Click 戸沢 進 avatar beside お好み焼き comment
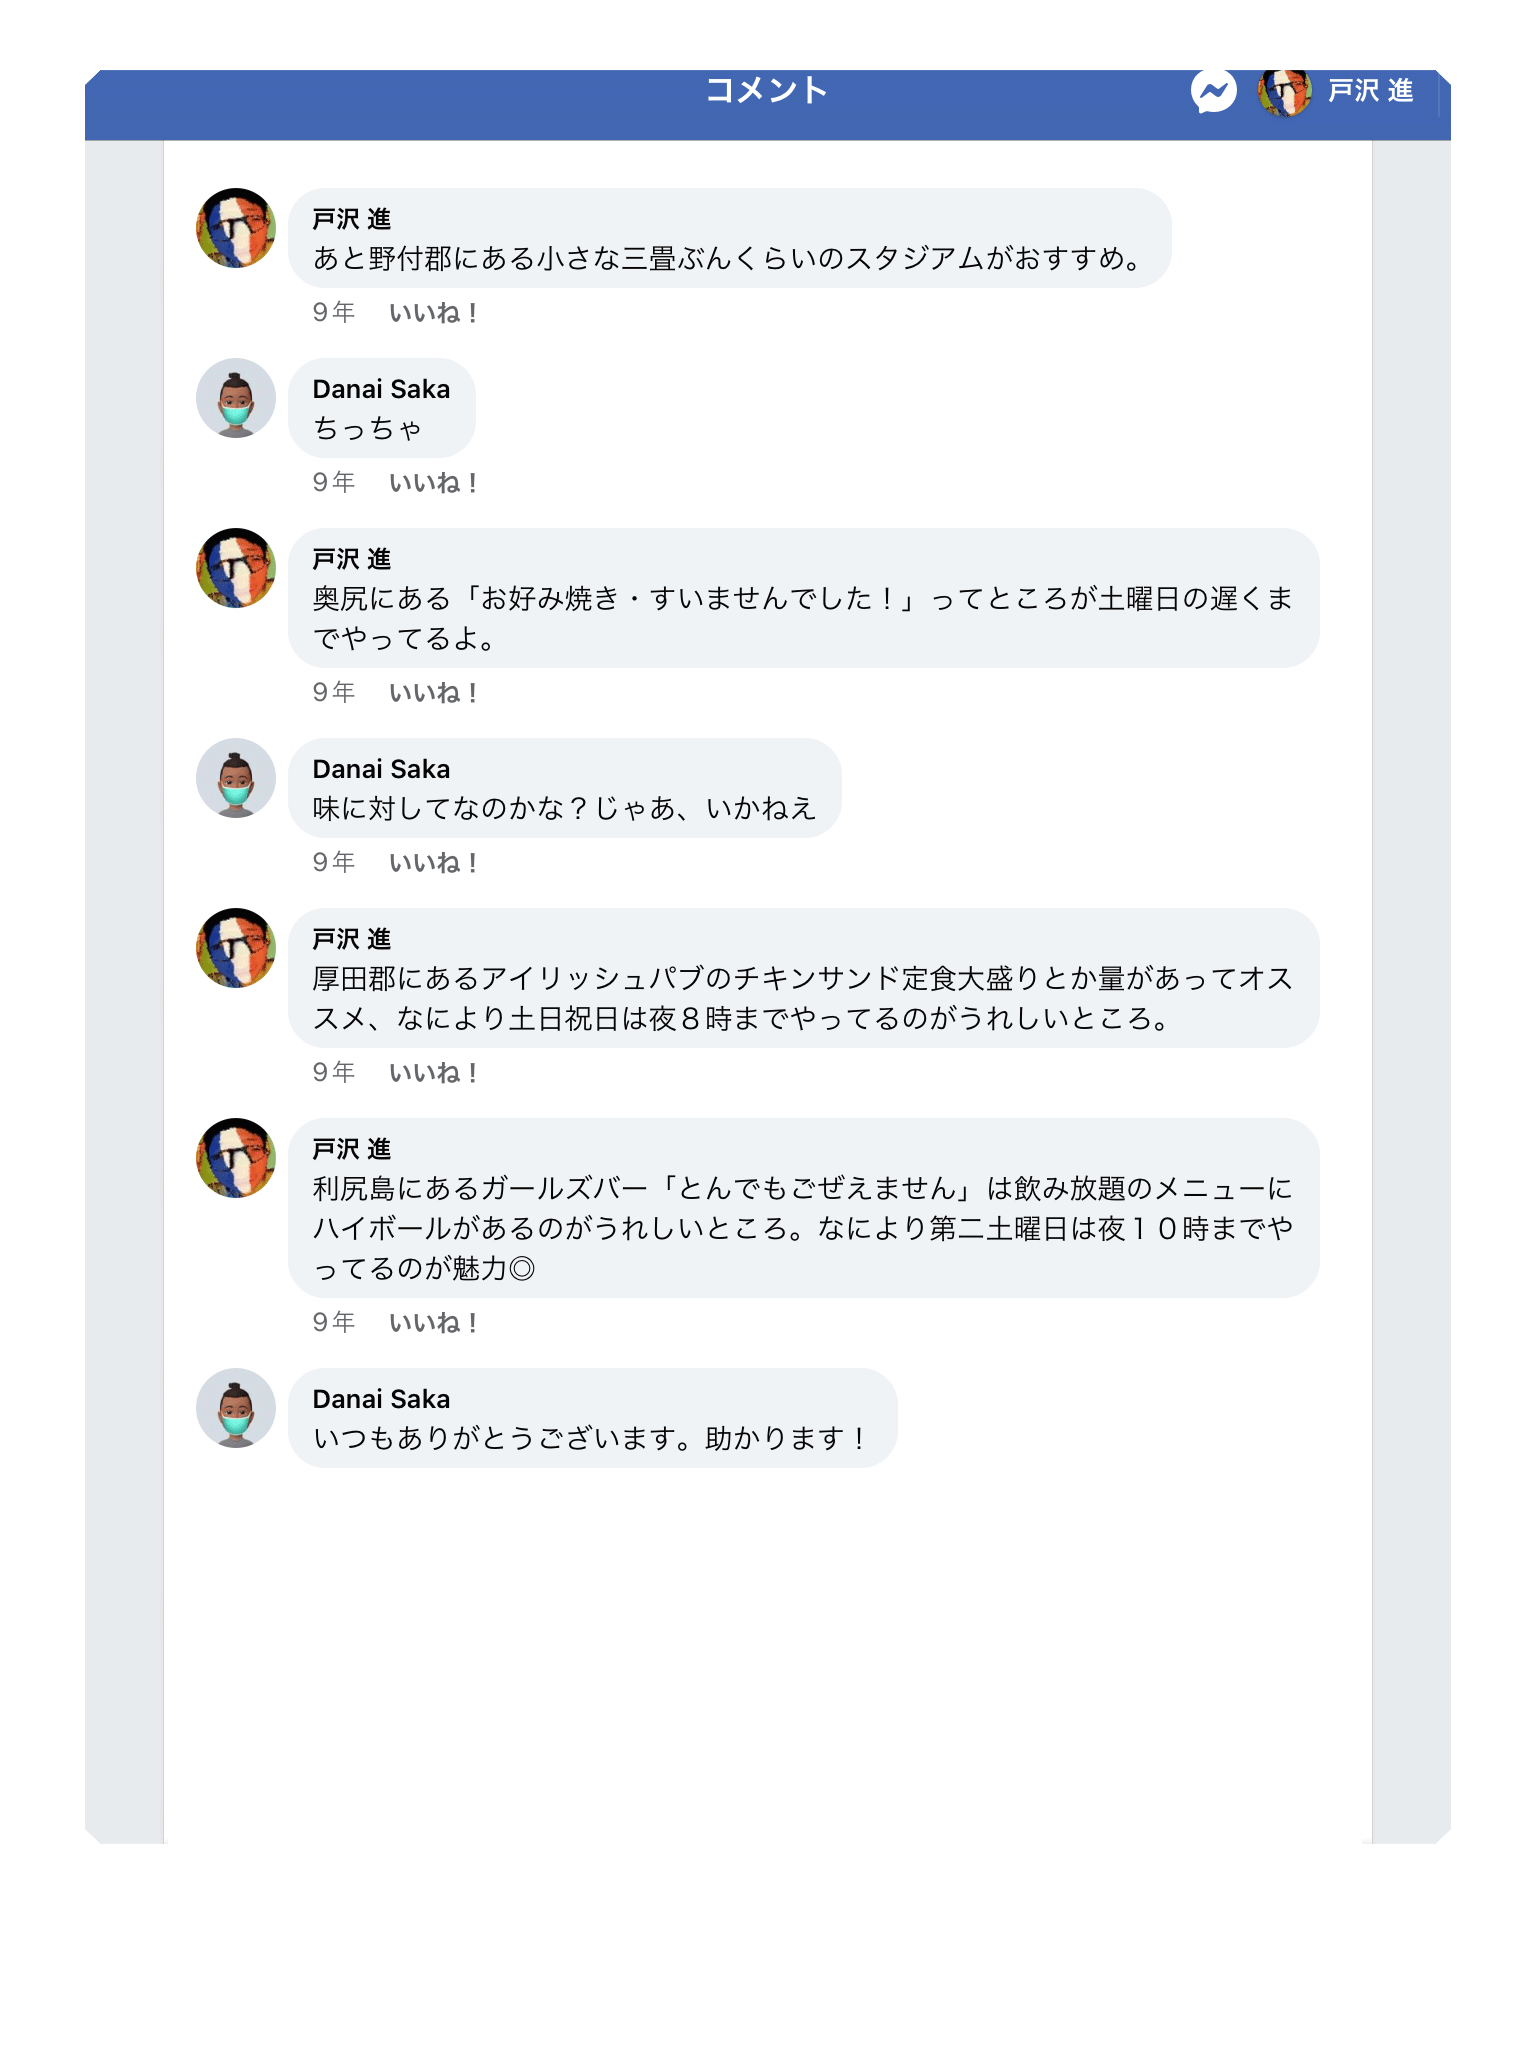1536x2048 pixels. click(x=236, y=568)
